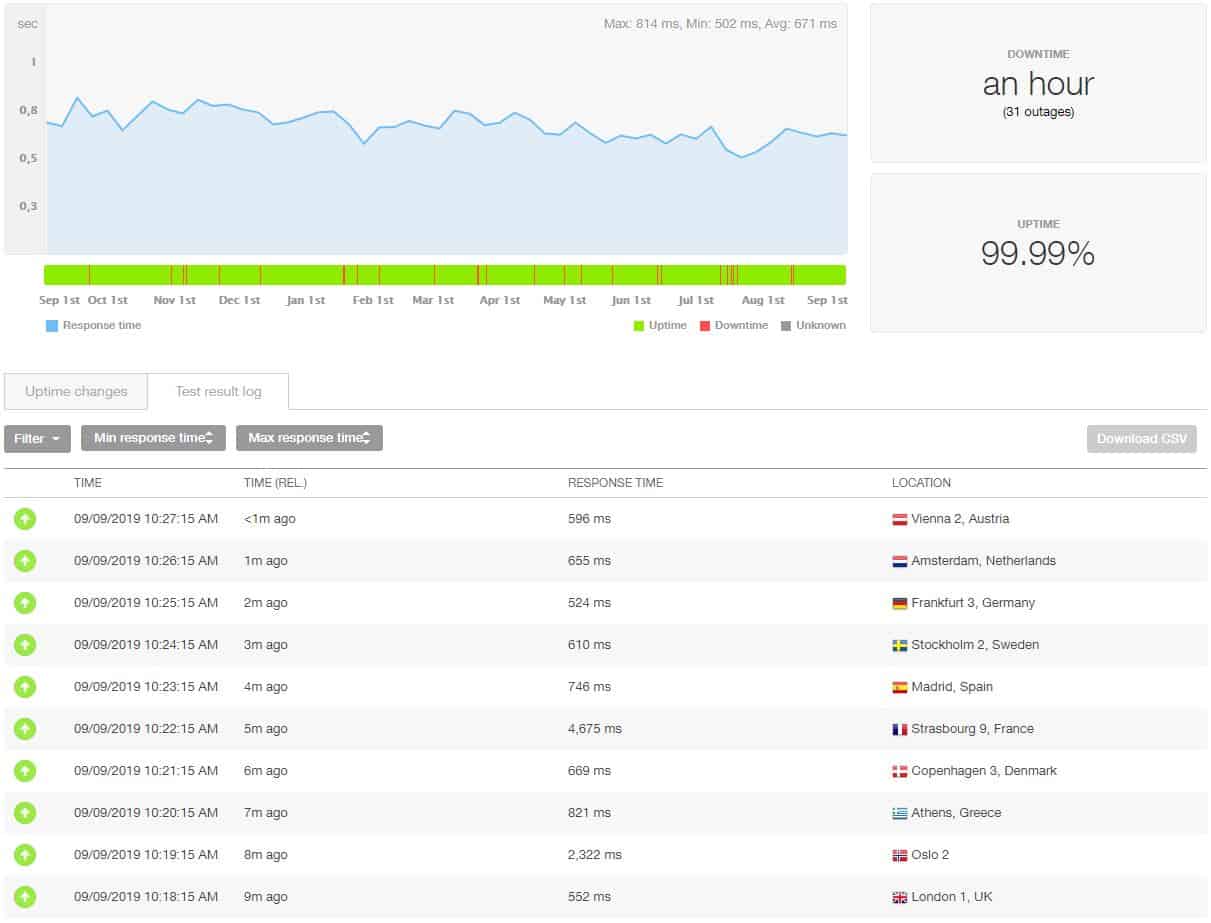Click the up status icon for Strasbourg 9 row
1211x923 pixels.
pyautogui.click(x=25, y=729)
